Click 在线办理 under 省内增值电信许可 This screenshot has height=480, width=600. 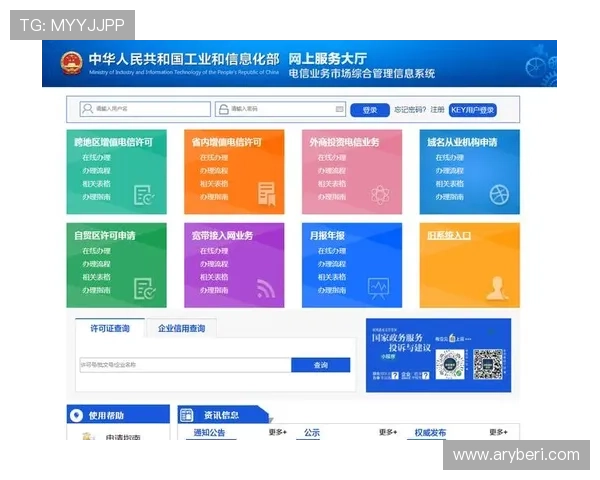(214, 158)
